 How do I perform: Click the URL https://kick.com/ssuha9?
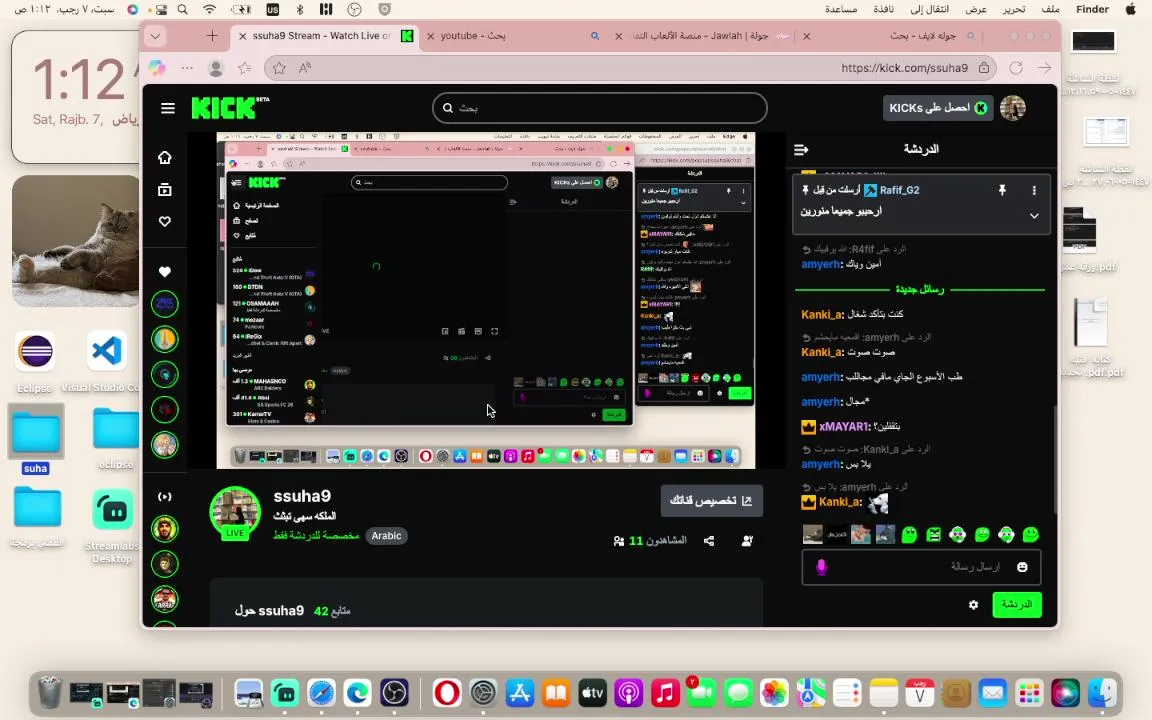coord(904,68)
